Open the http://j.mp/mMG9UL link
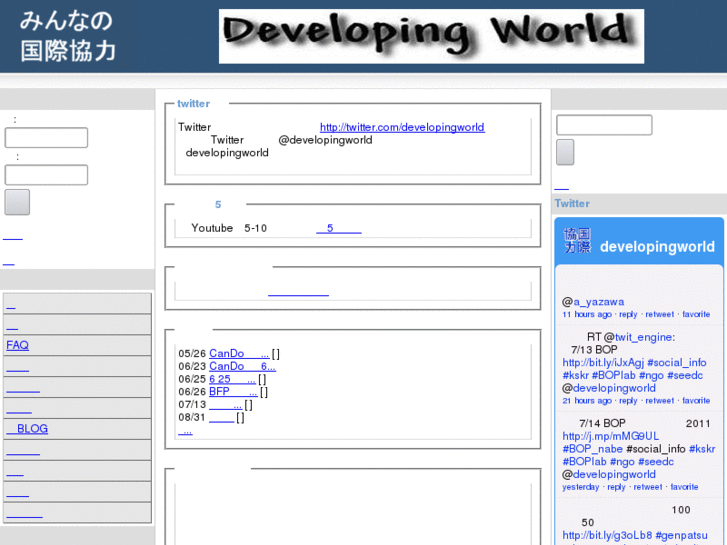The image size is (727, 545). (610, 436)
